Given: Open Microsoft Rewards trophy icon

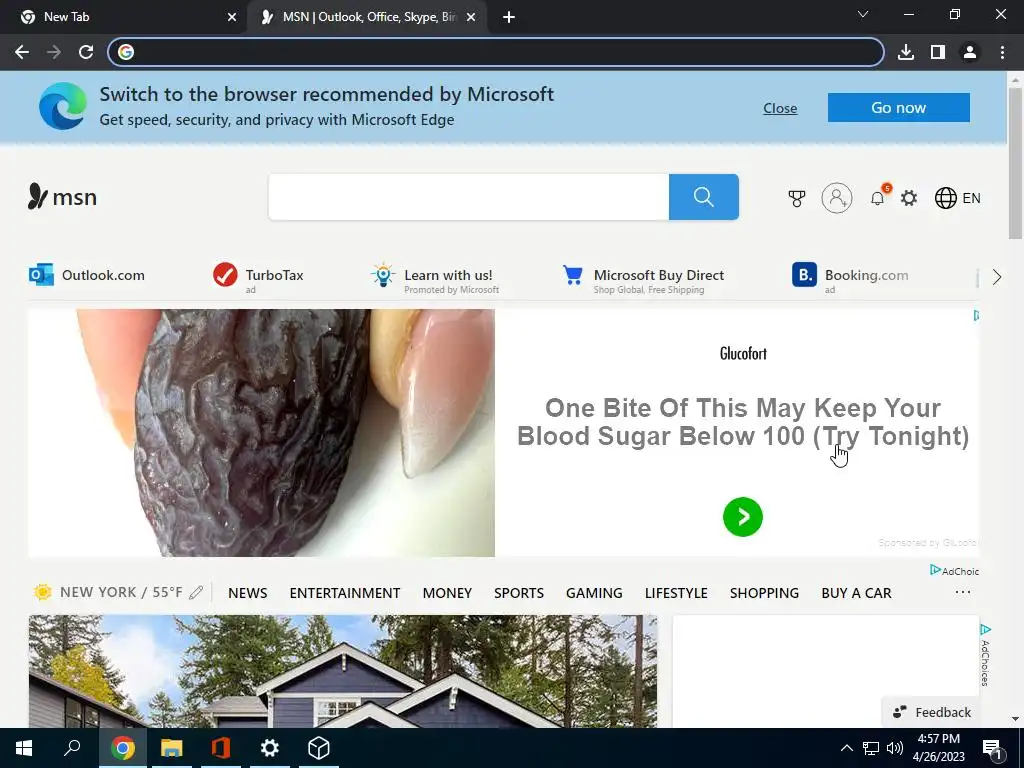Looking at the screenshot, I should tap(797, 198).
